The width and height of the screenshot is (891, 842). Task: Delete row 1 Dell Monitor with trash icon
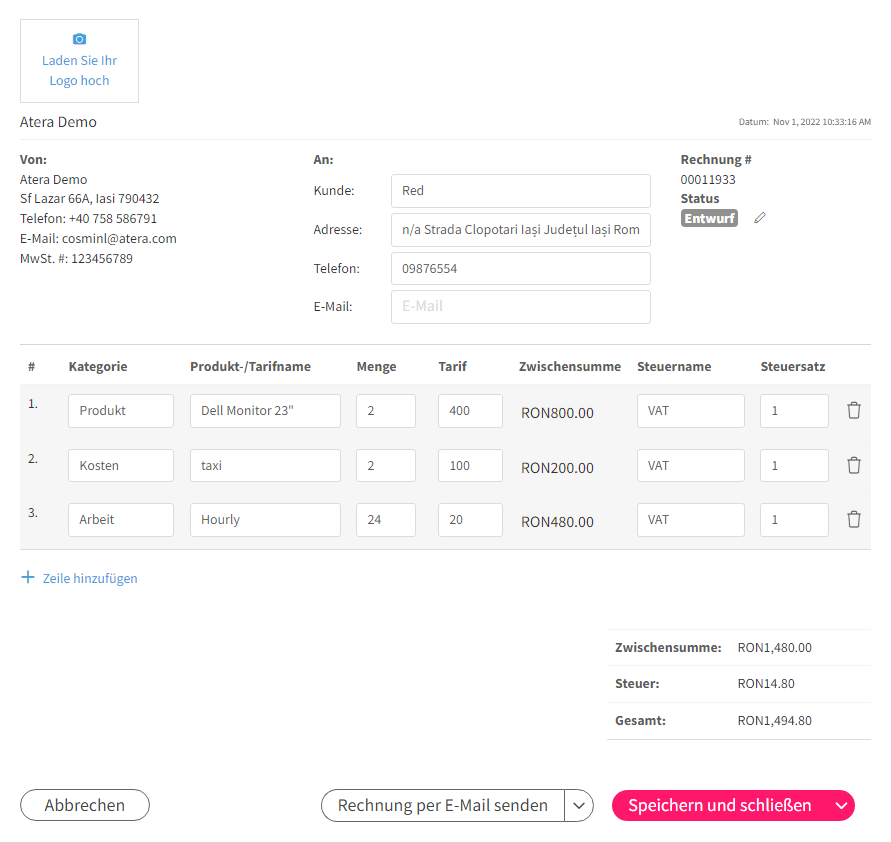pos(853,410)
